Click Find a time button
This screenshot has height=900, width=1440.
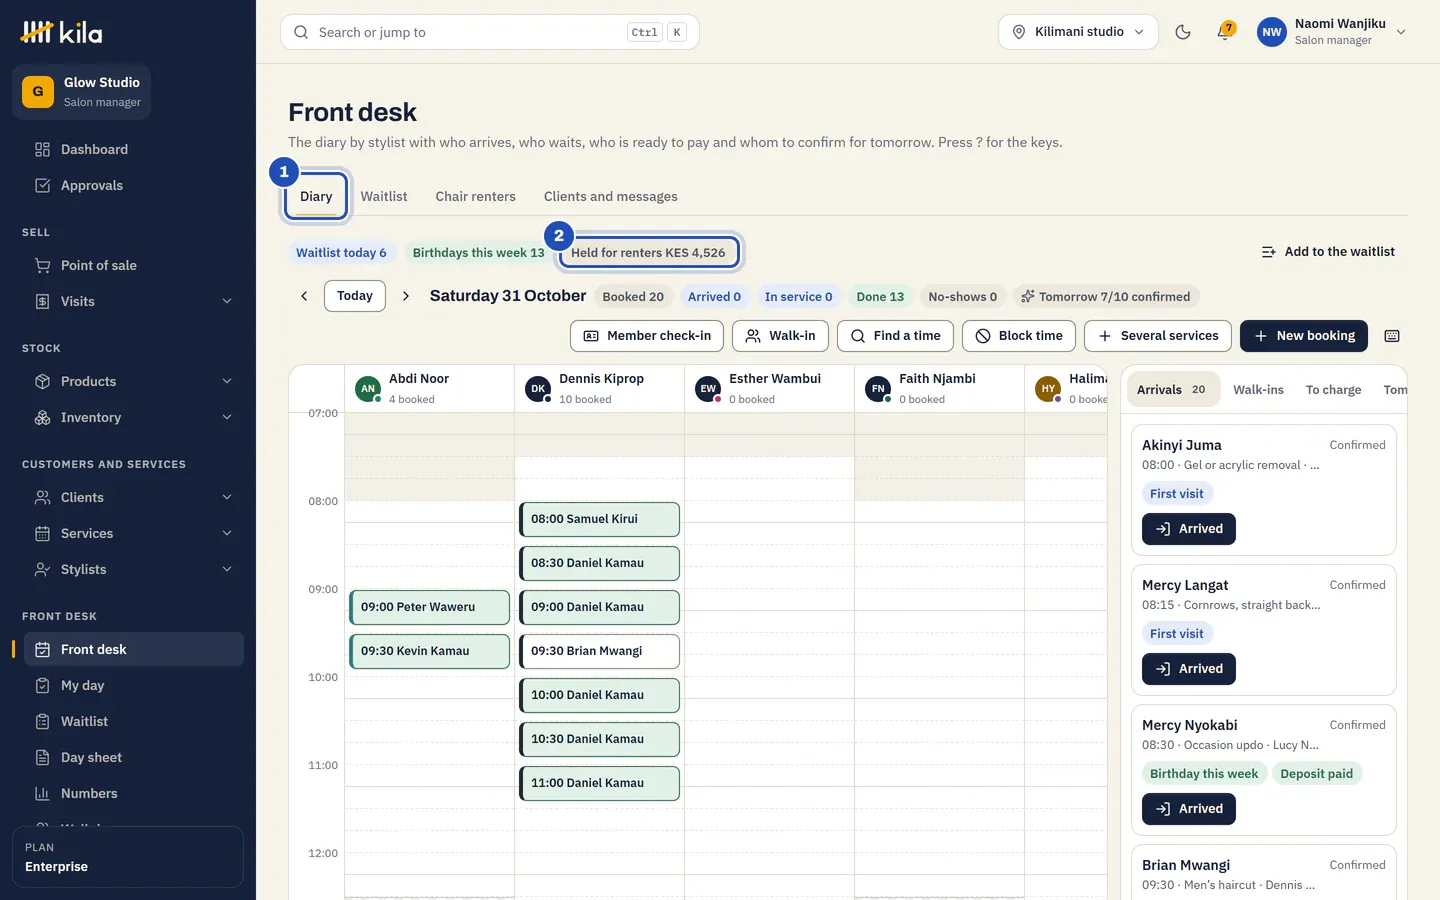(895, 336)
